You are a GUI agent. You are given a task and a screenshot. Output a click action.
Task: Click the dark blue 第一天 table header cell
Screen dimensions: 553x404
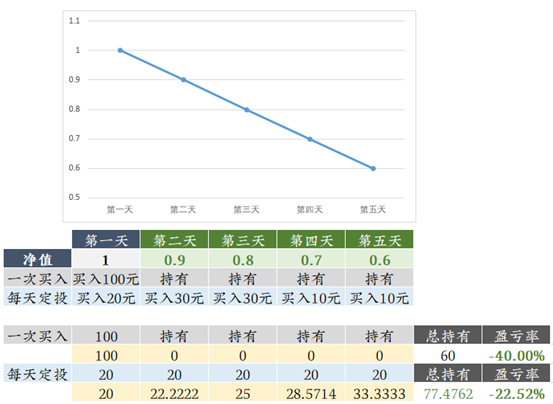[x=106, y=239]
